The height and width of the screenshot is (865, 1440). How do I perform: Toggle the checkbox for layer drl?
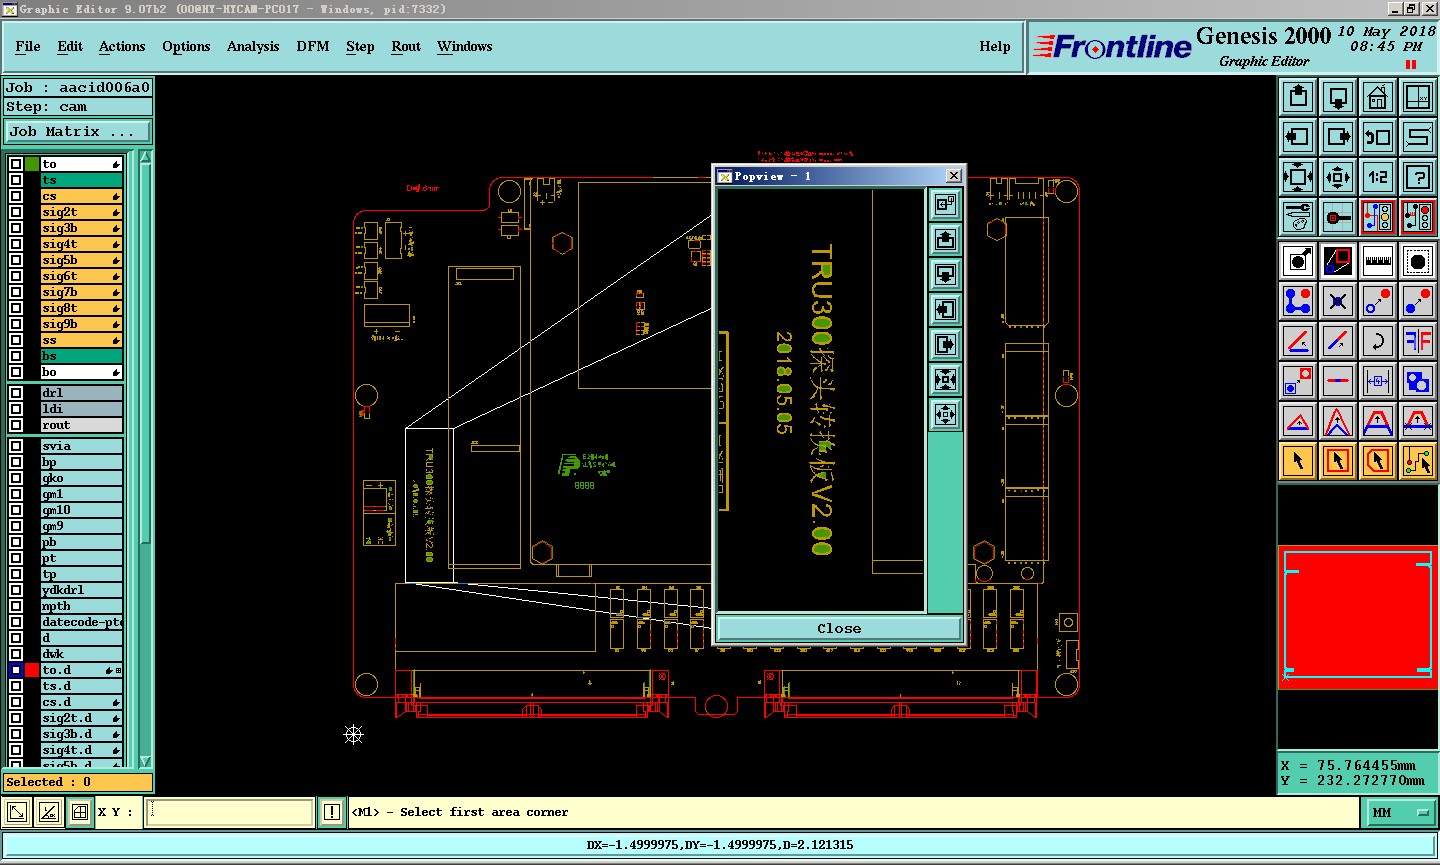[x=16, y=393]
